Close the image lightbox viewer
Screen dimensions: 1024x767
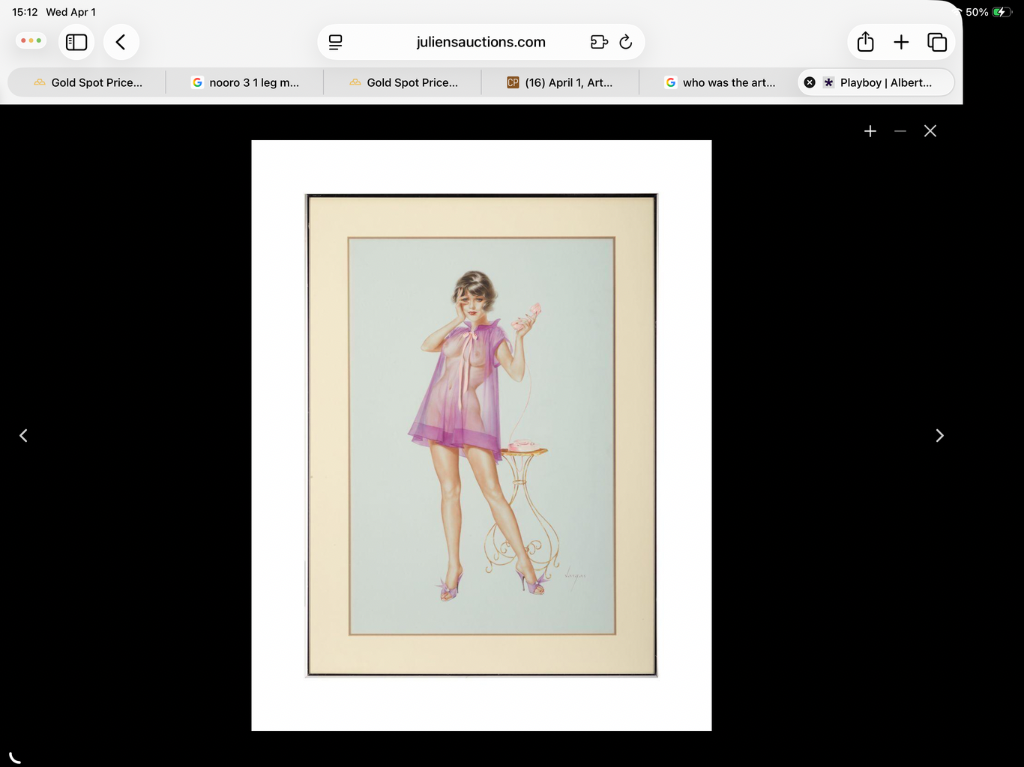click(930, 131)
